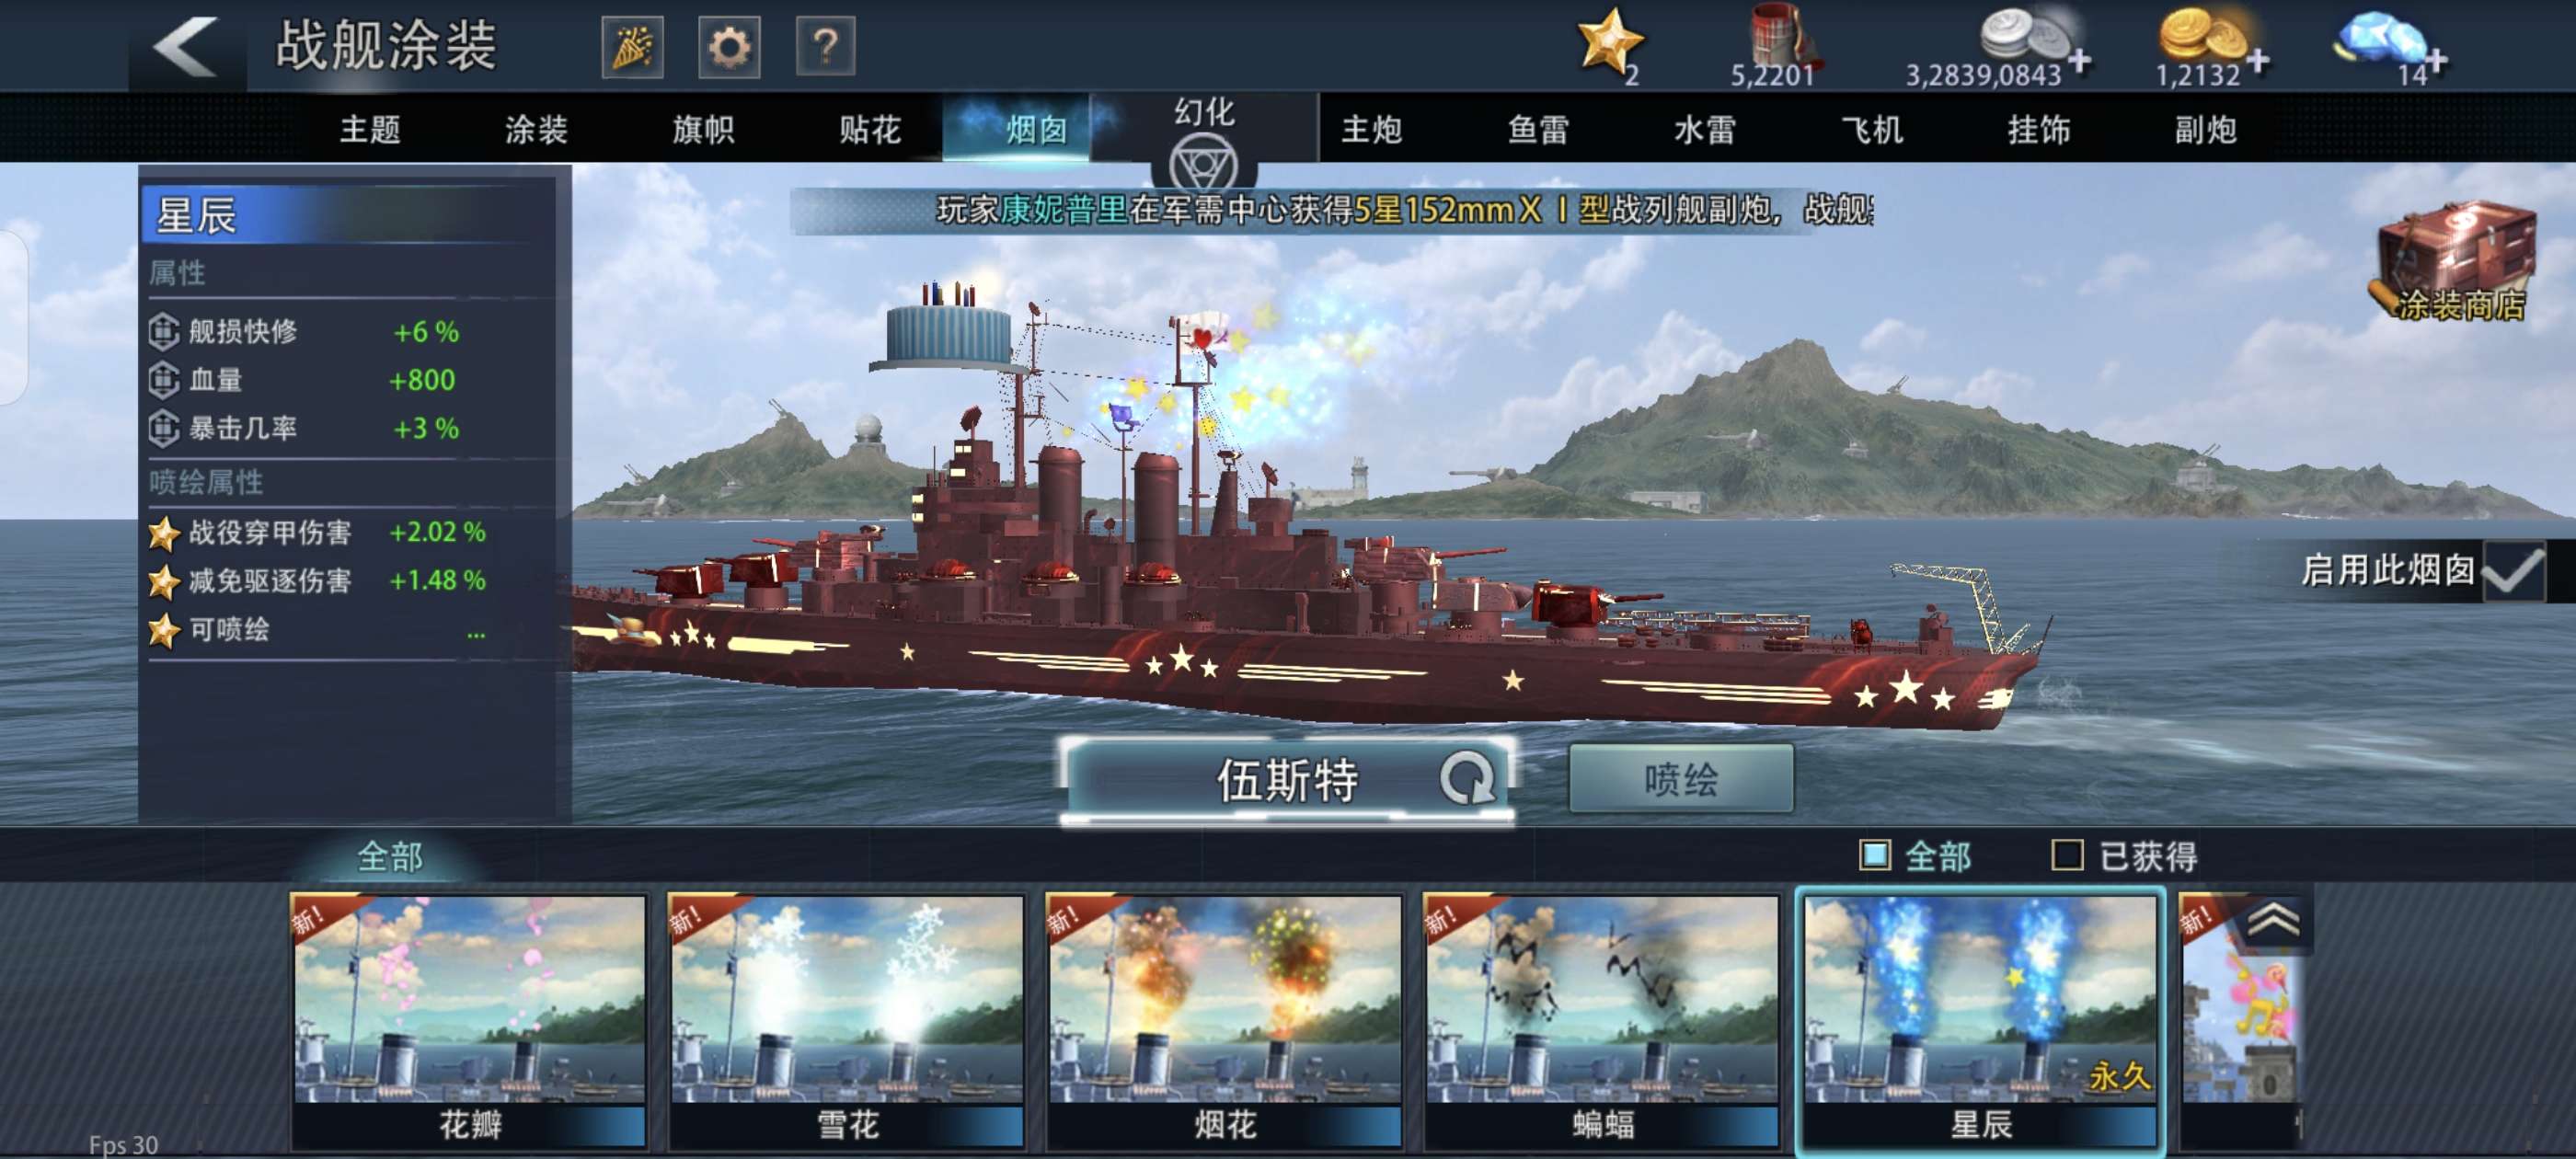Add diamonds with plus icon
The width and height of the screenshot is (2576, 1159).
pyautogui.click(x=2437, y=61)
